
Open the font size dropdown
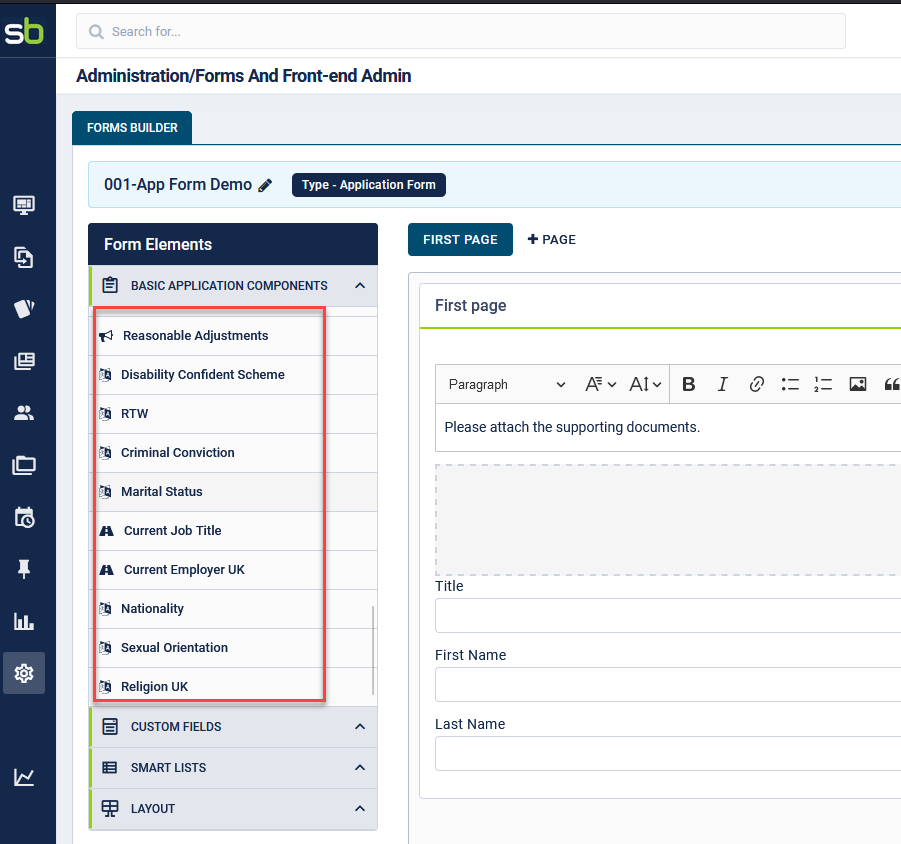coord(645,384)
